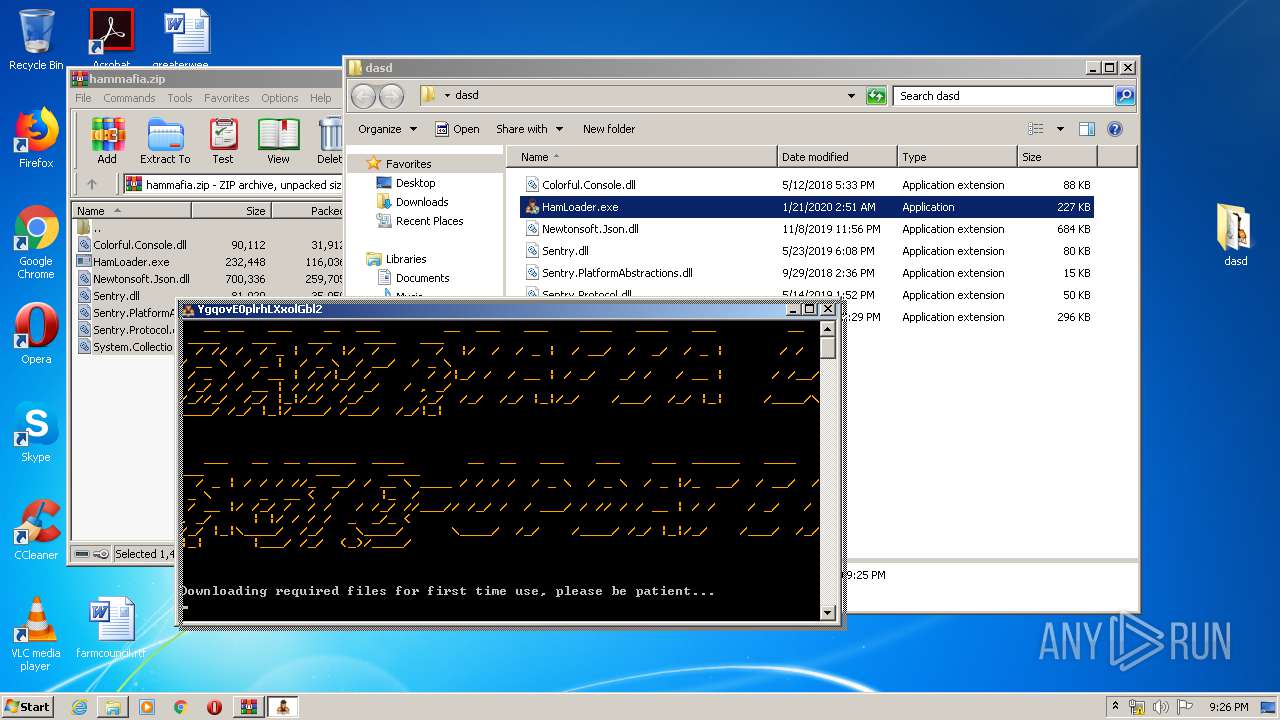Click WinRAR Extract To icon

pos(165,140)
